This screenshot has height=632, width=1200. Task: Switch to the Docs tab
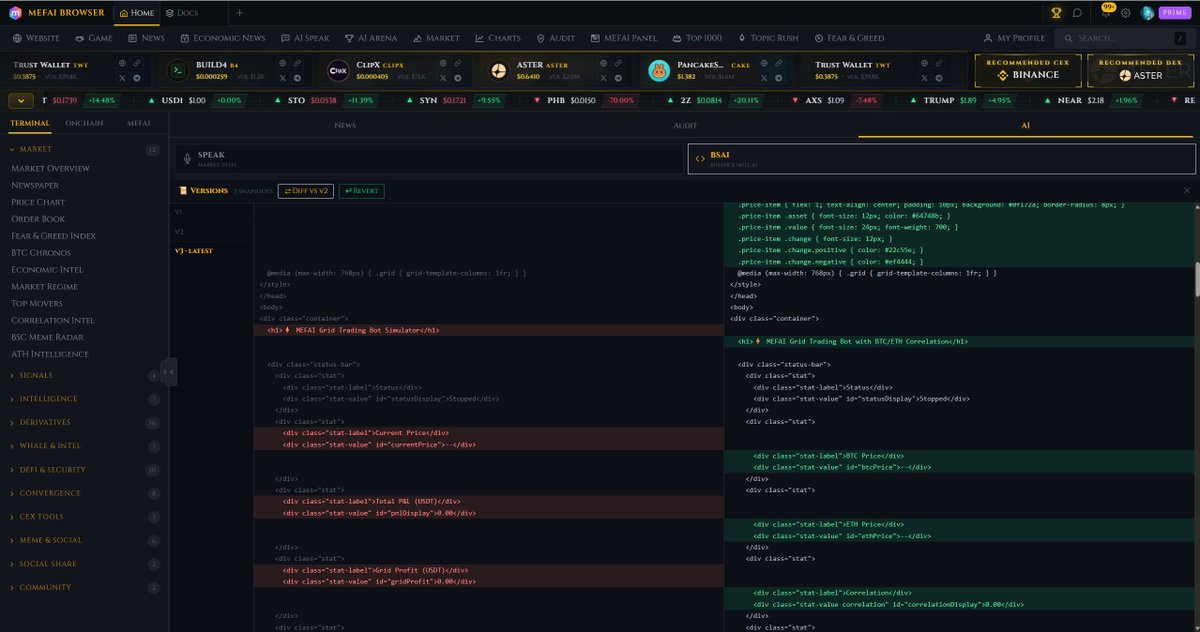[x=182, y=13]
